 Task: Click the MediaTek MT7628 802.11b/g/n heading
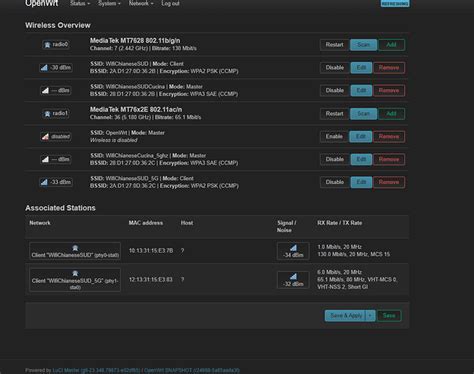point(135,41)
